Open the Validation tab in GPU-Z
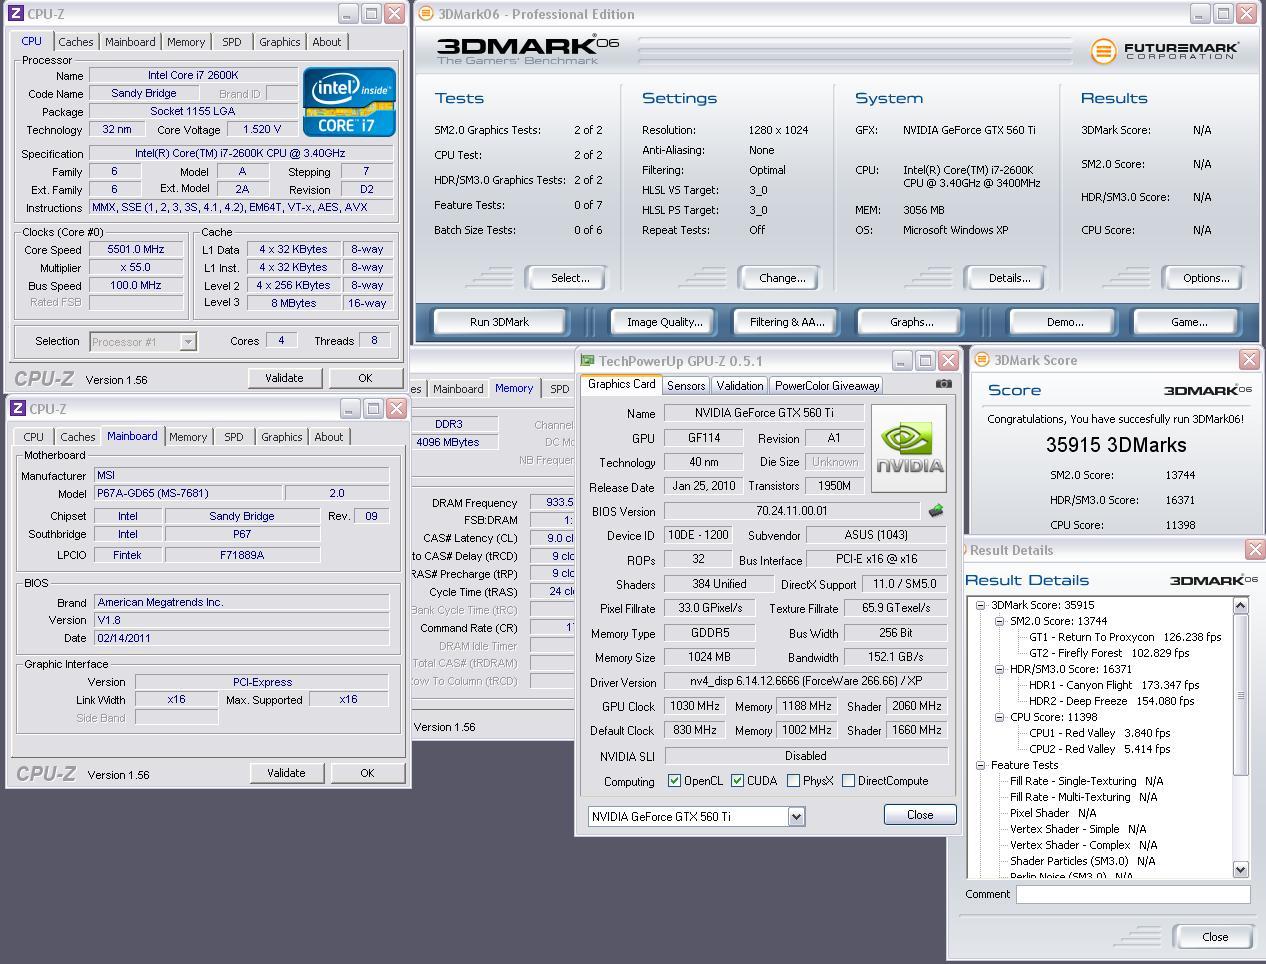Viewport: 1266px width, 964px height. tap(740, 386)
